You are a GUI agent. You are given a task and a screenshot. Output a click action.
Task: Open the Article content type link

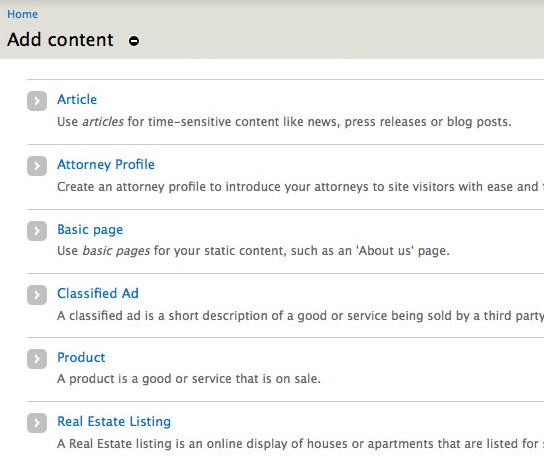pyautogui.click(x=77, y=100)
